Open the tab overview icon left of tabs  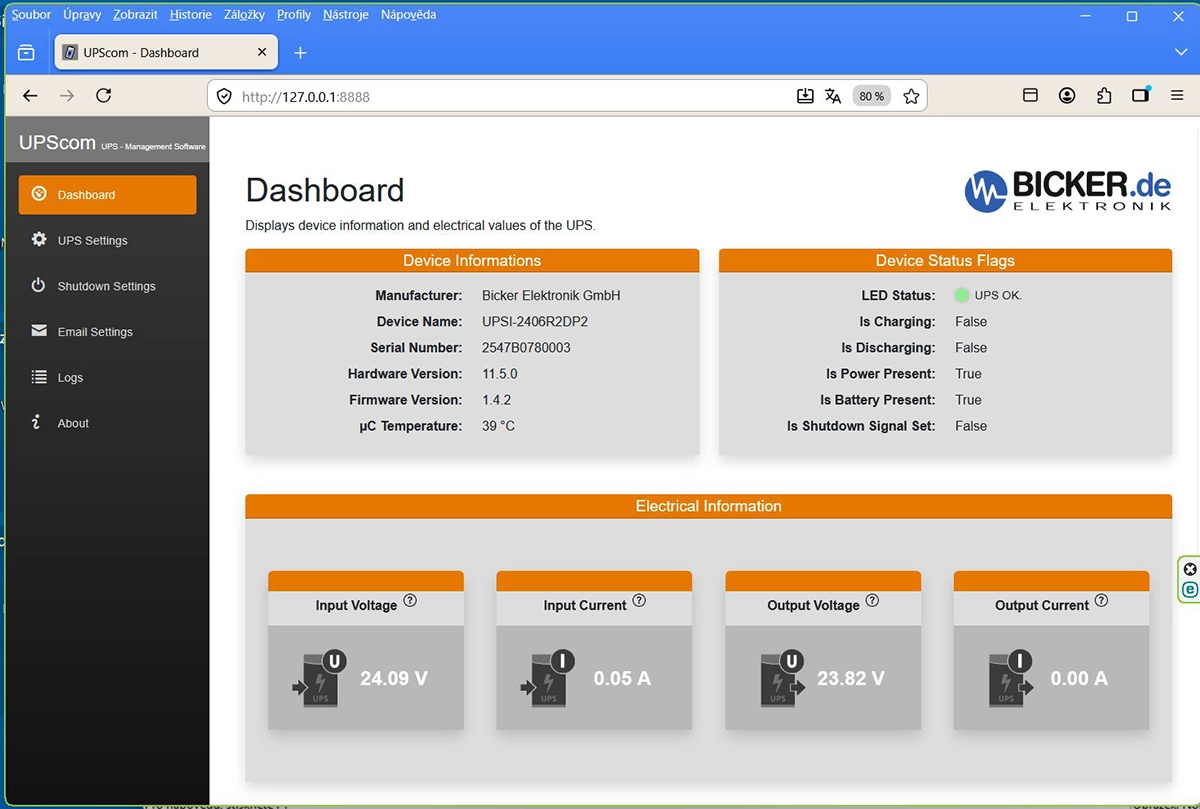point(26,52)
